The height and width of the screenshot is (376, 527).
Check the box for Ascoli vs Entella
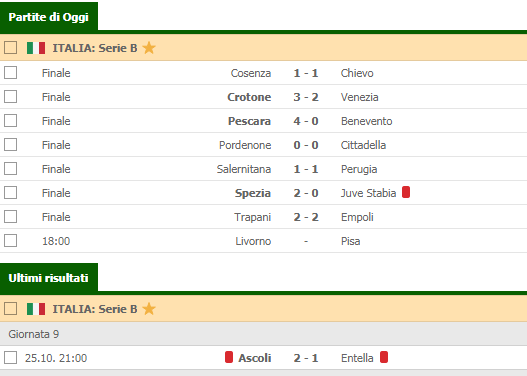pyautogui.click(x=10, y=358)
